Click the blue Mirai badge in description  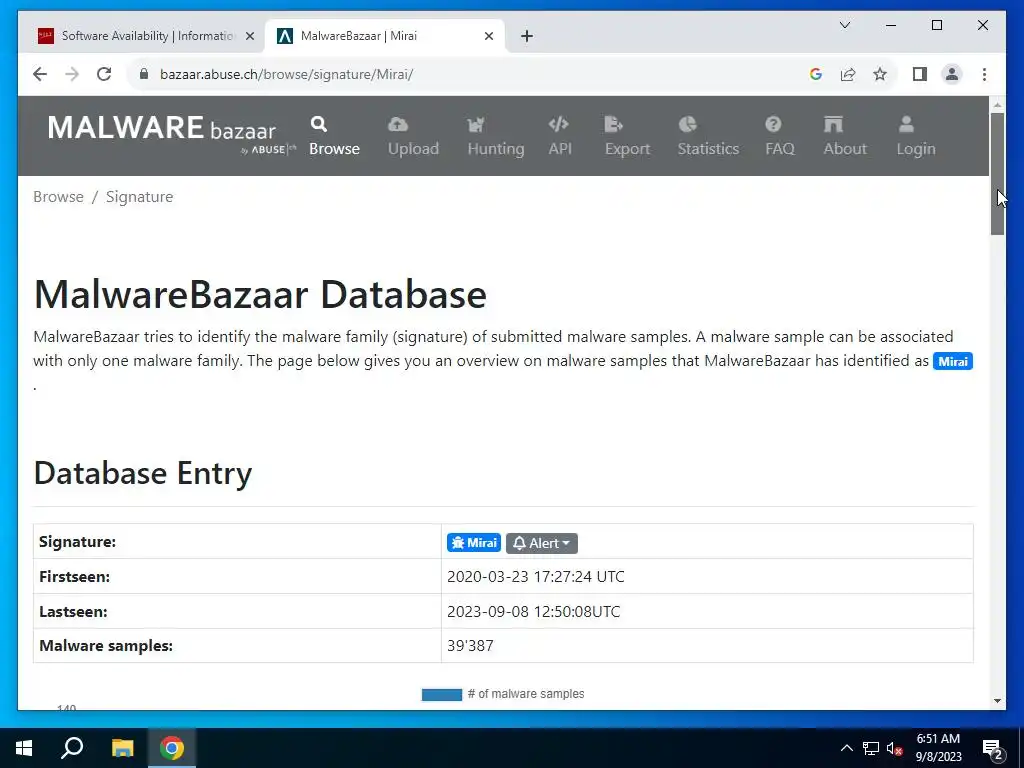952,361
